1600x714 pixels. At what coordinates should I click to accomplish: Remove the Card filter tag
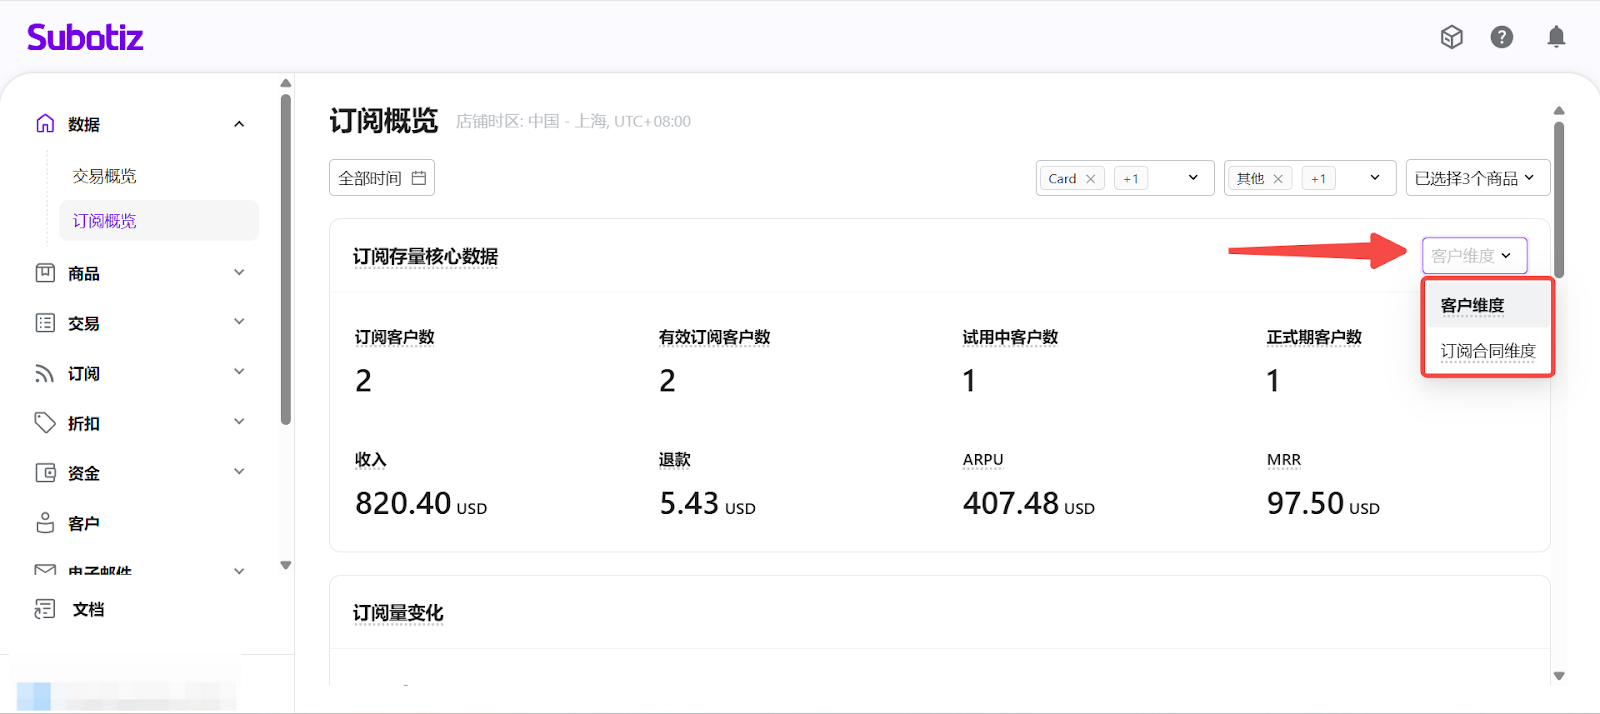1091,179
